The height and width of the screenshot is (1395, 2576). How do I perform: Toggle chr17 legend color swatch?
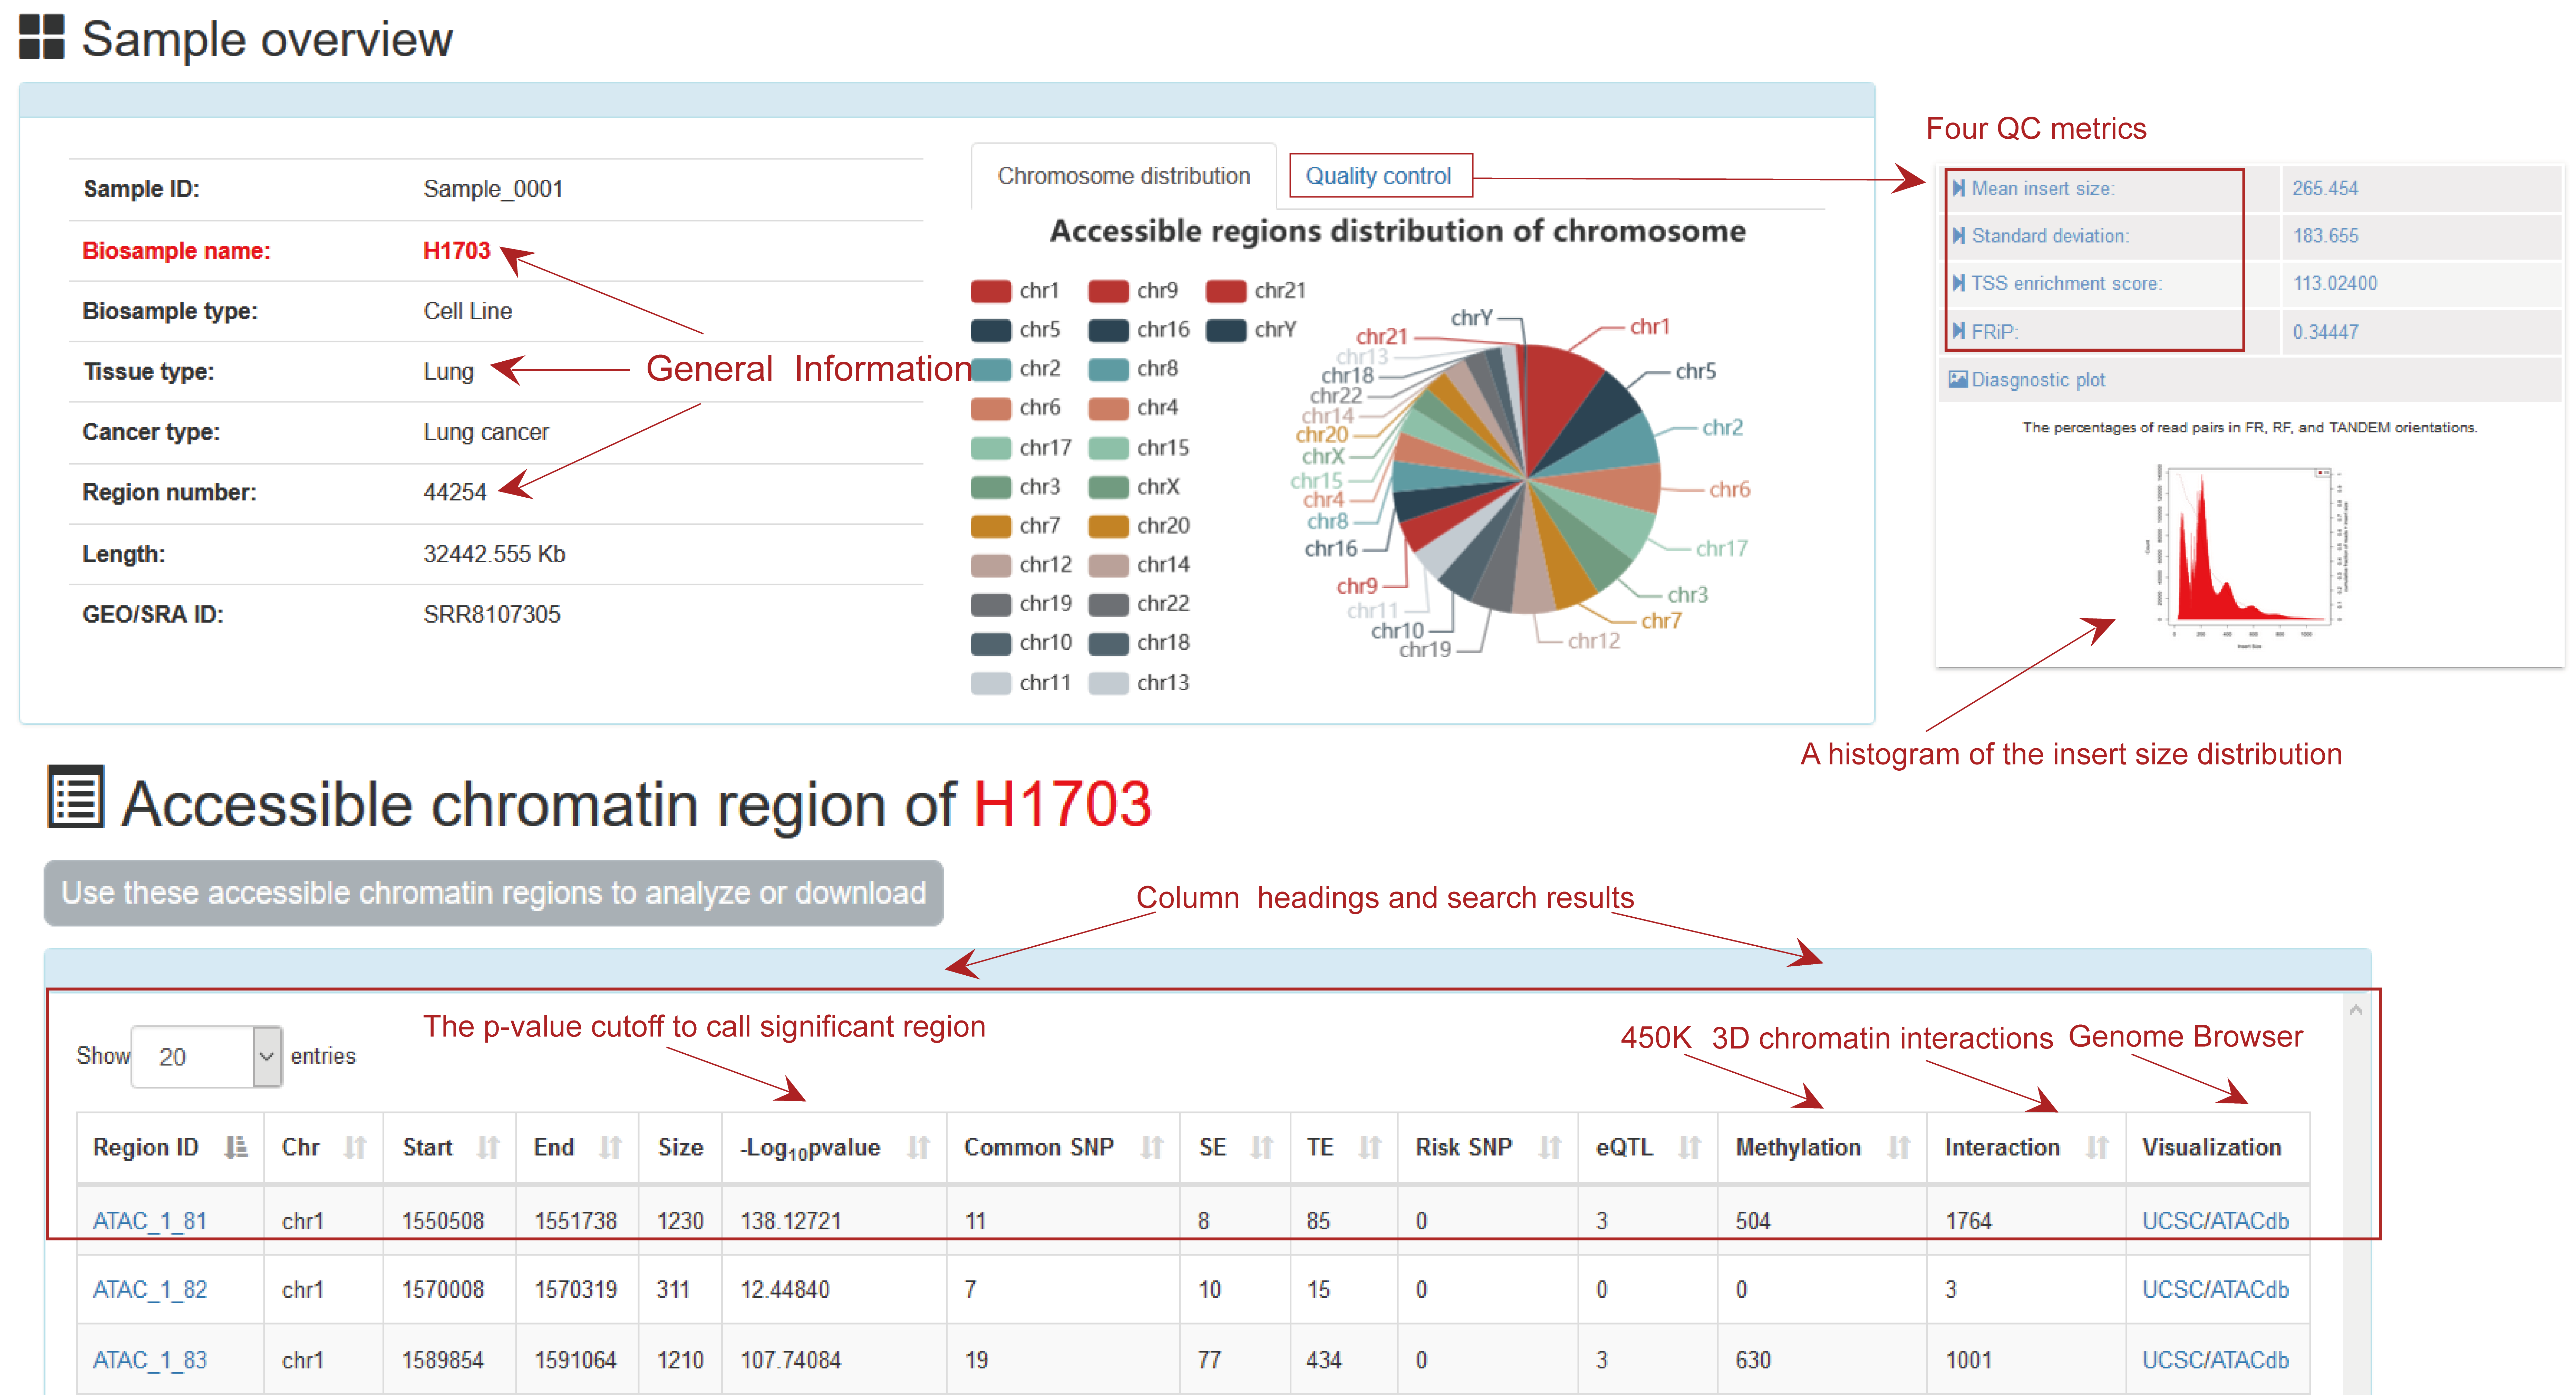click(991, 448)
